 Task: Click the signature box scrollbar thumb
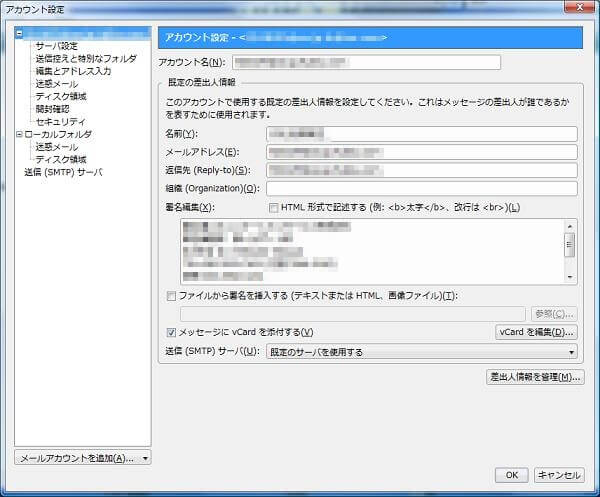tap(570, 244)
